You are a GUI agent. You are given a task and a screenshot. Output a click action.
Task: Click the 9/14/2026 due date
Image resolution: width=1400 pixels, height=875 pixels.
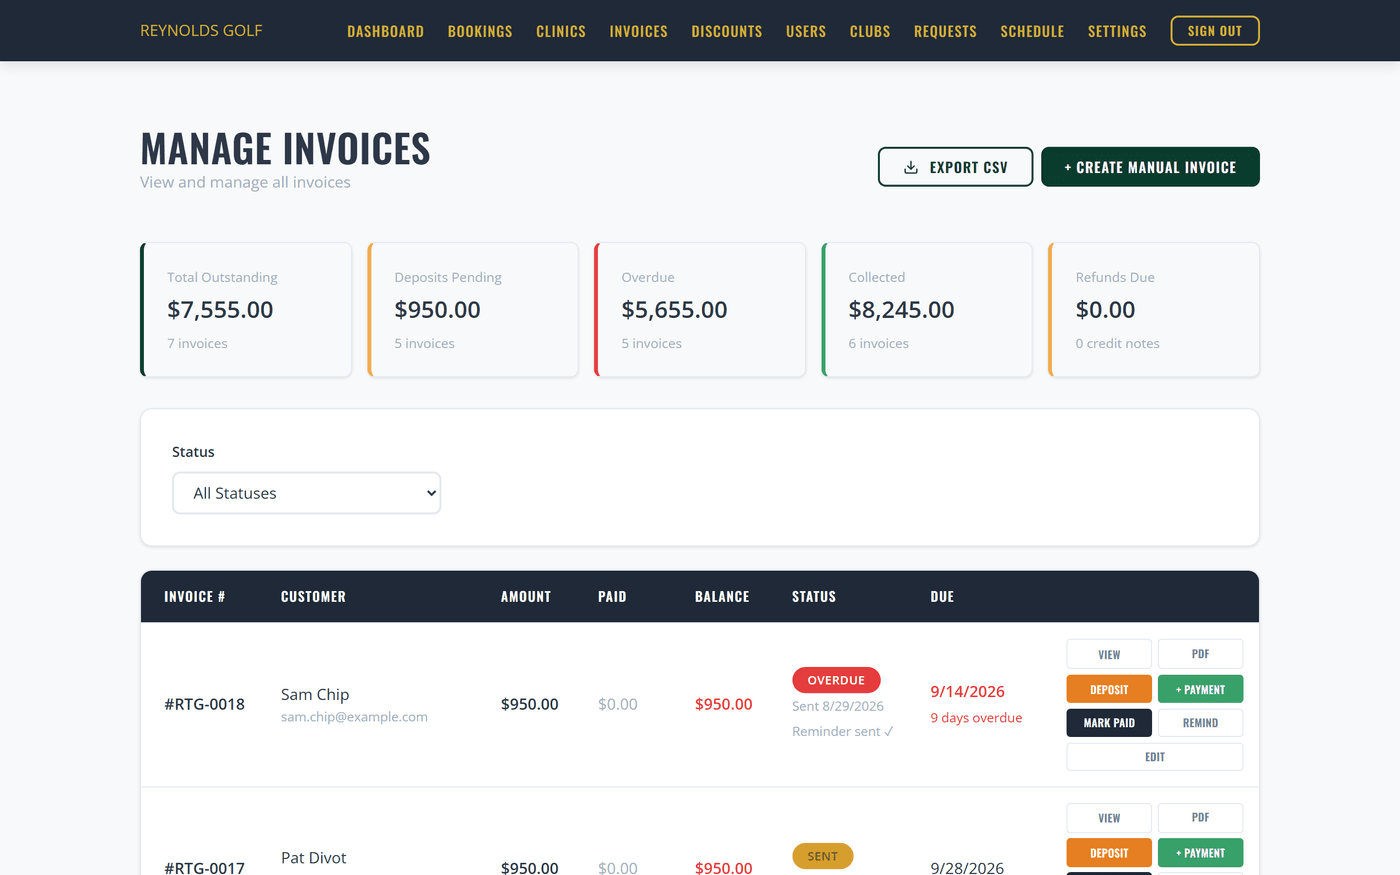pos(967,691)
